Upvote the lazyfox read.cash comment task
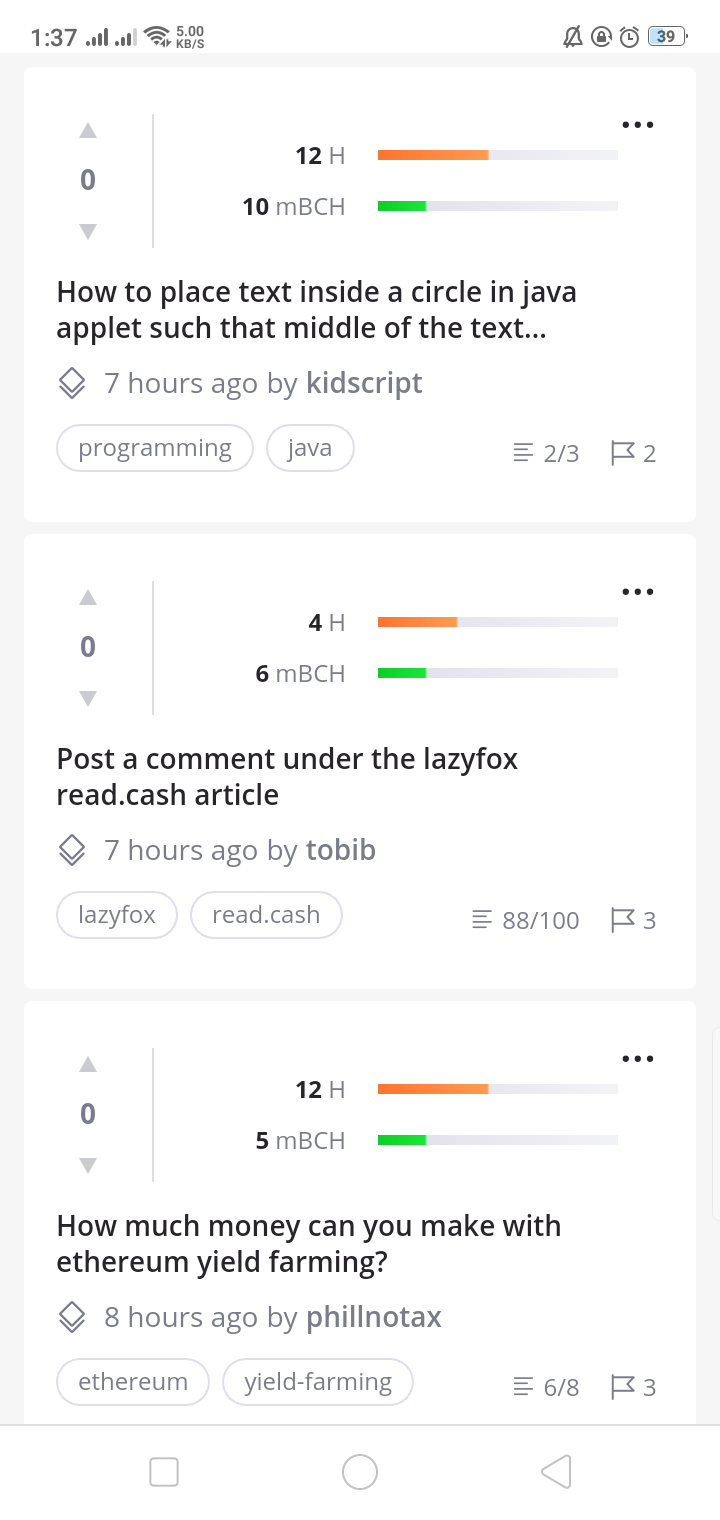Viewport: 720px width, 1520px height. [88, 597]
